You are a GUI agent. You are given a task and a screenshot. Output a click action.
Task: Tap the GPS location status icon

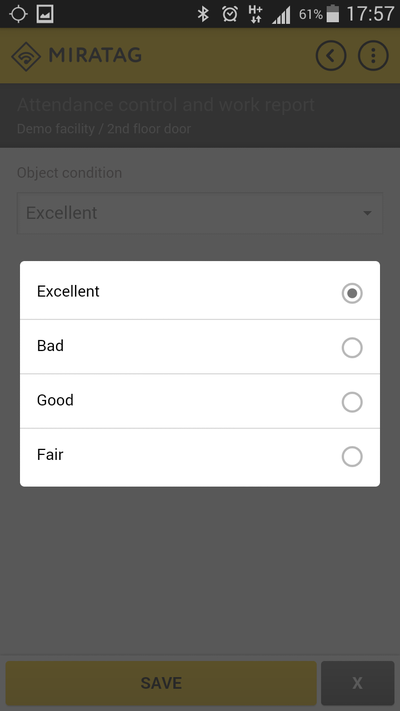click(x=18, y=14)
